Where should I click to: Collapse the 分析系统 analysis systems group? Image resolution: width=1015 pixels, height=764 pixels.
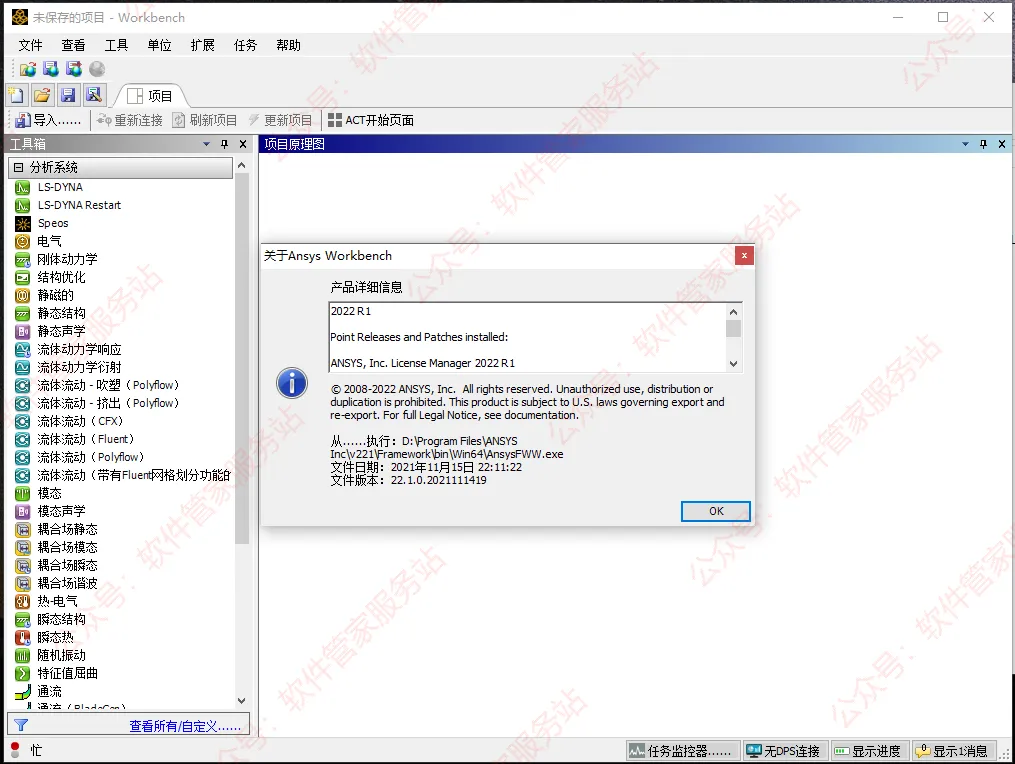(x=18, y=168)
